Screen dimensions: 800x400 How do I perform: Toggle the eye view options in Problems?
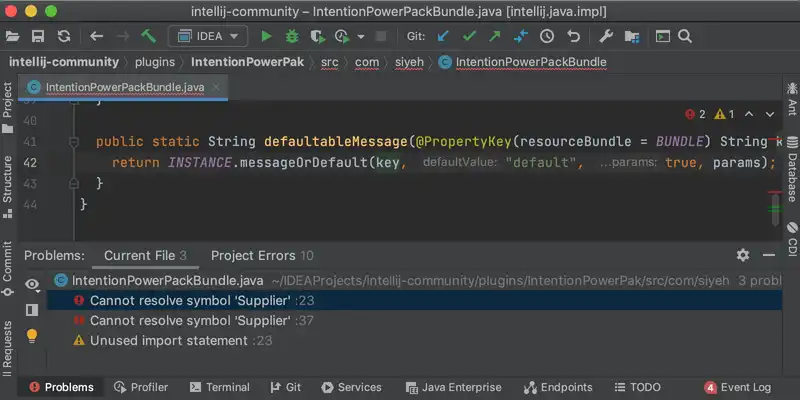click(32, 284)
